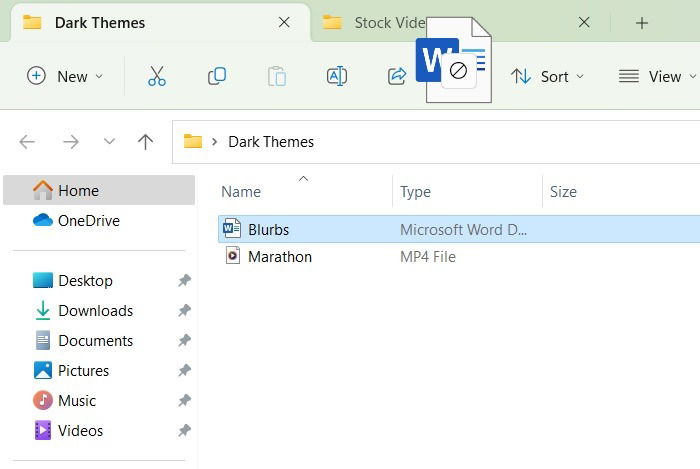Screen dimensions: 700x469
Task: Open the New item dropdown
Action: click(65, 76)
